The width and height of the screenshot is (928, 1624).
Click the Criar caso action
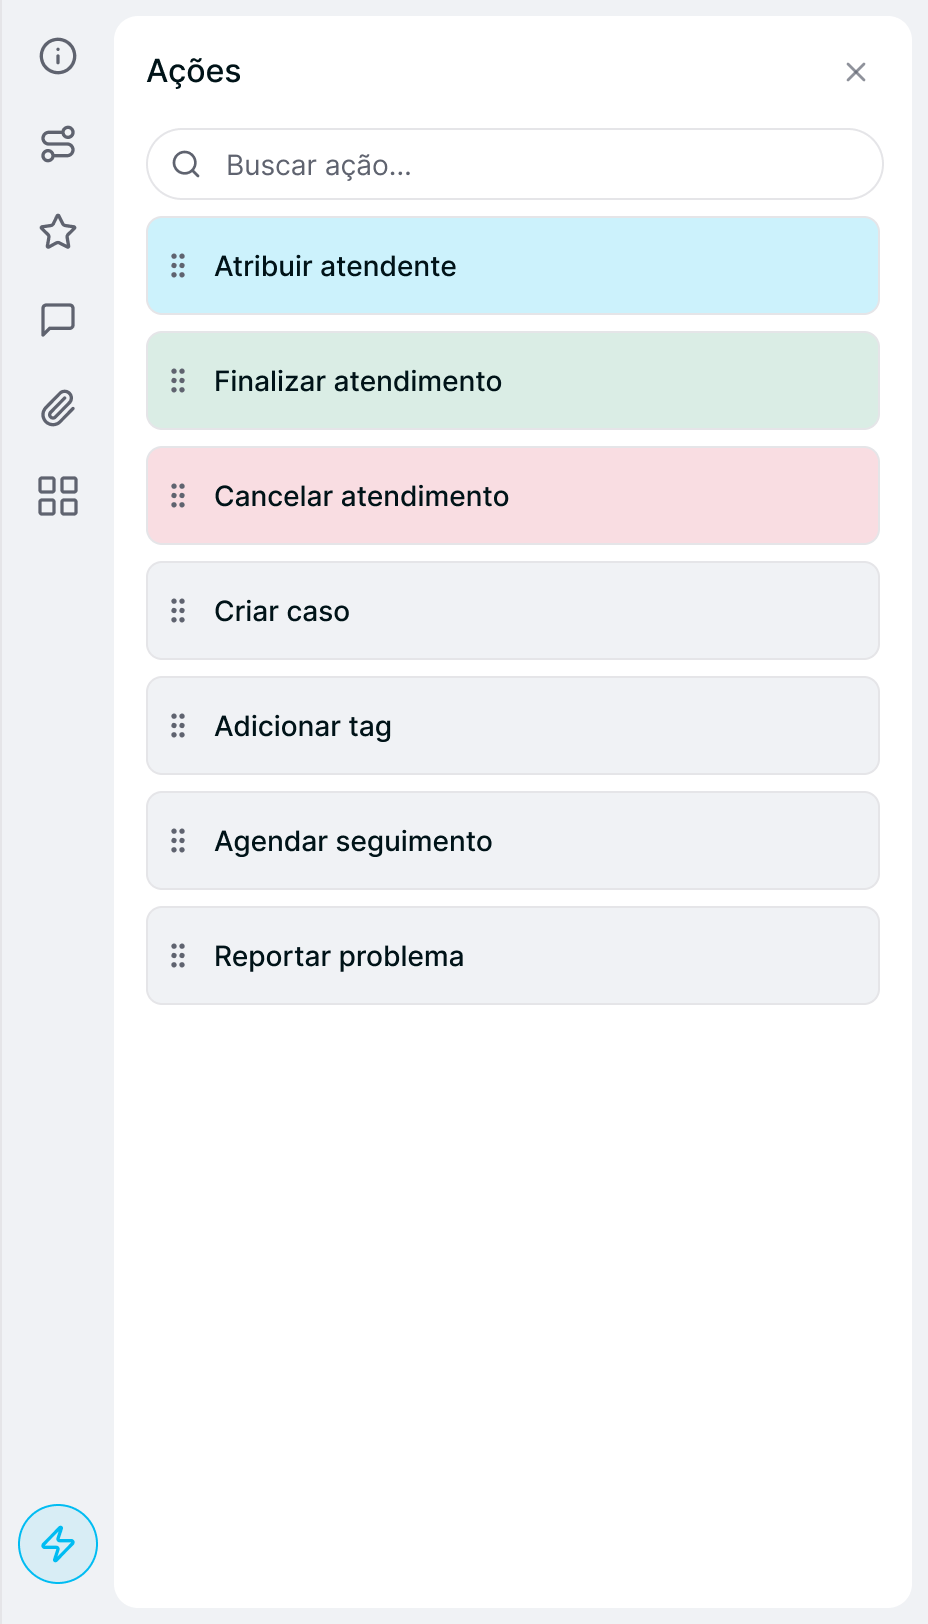(x=513, y=611)
